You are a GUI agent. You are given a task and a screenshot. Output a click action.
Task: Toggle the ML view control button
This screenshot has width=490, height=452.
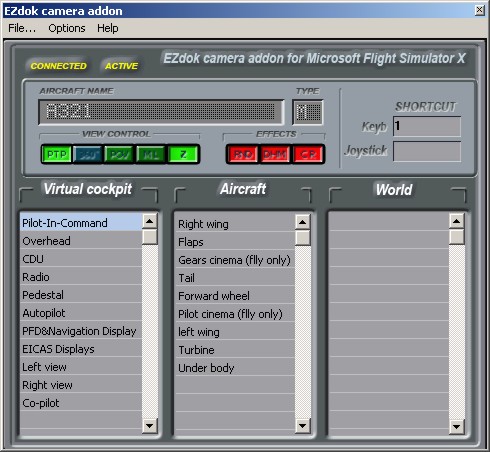coord(151,154)
